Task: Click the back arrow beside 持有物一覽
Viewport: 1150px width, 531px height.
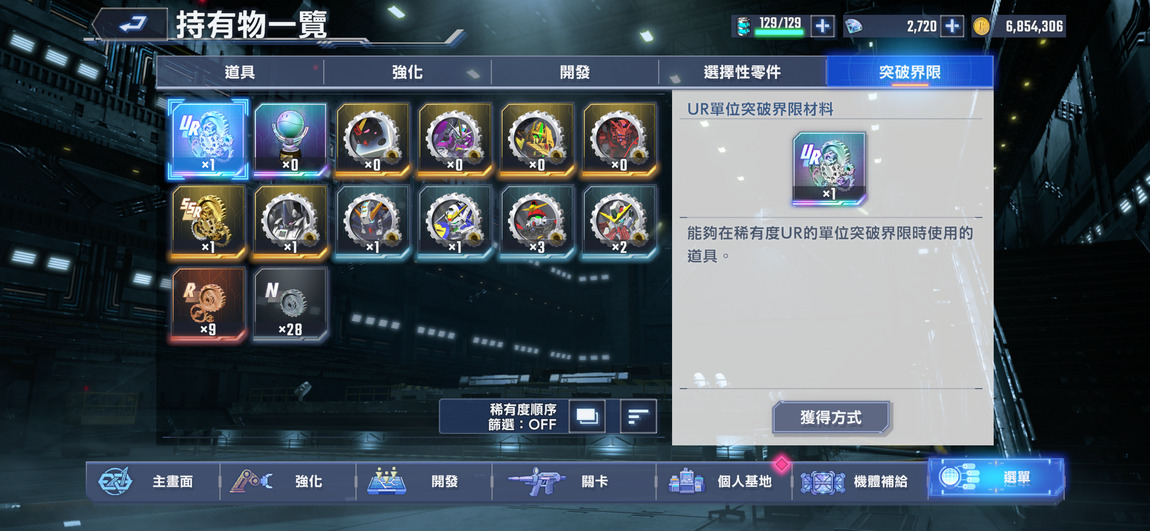Action: [131, 25]
